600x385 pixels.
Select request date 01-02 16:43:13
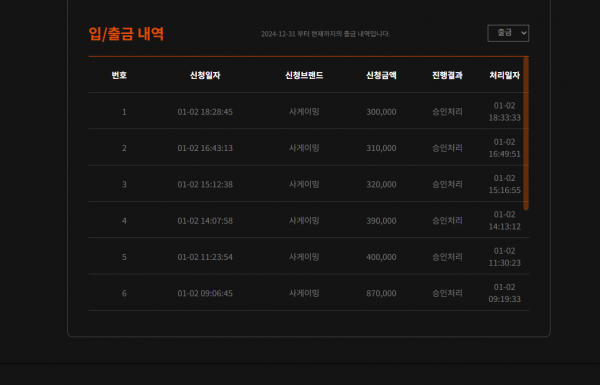click(x=205, y=148)
